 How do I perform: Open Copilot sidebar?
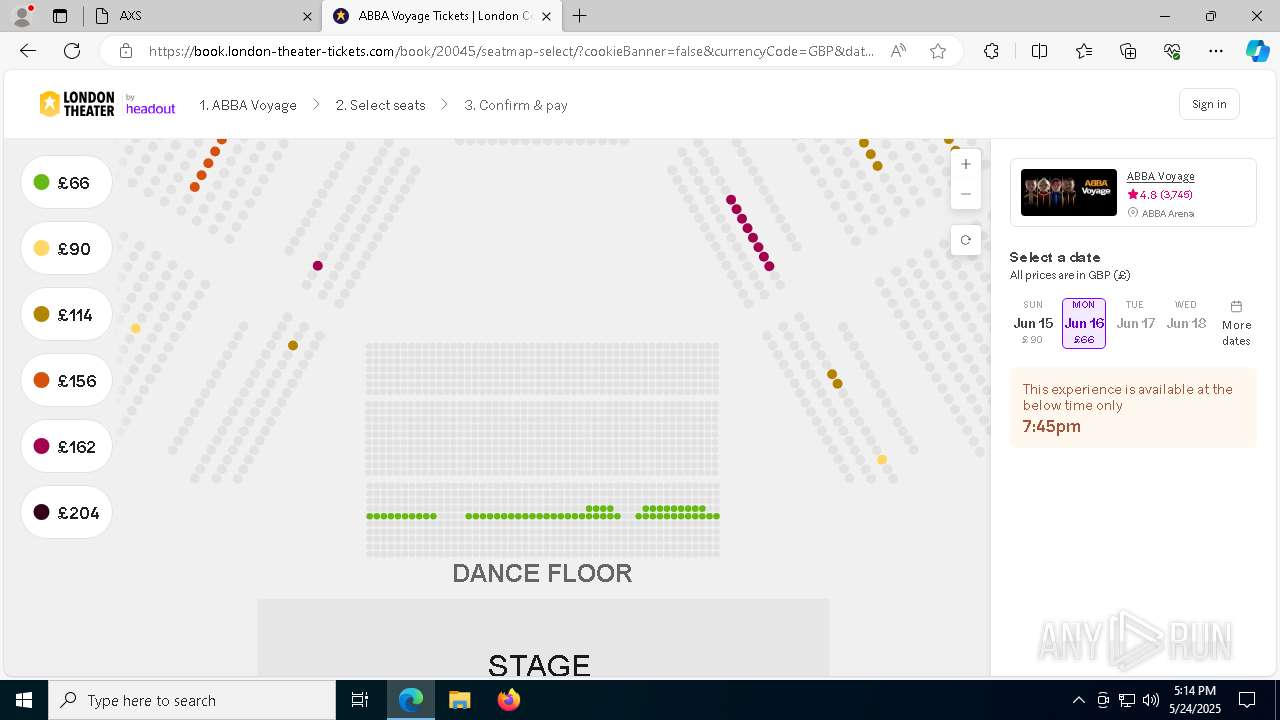click(x=1257, y=51)
